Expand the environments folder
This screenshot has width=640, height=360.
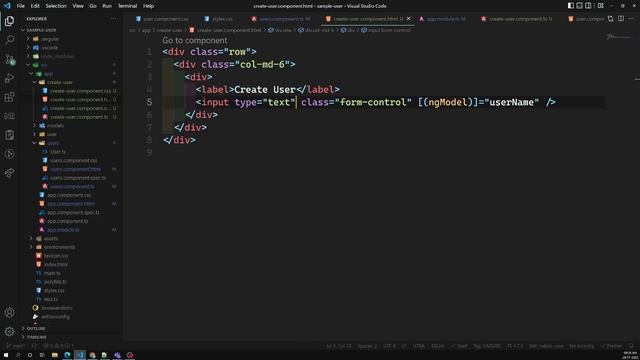tap(59, 247)
